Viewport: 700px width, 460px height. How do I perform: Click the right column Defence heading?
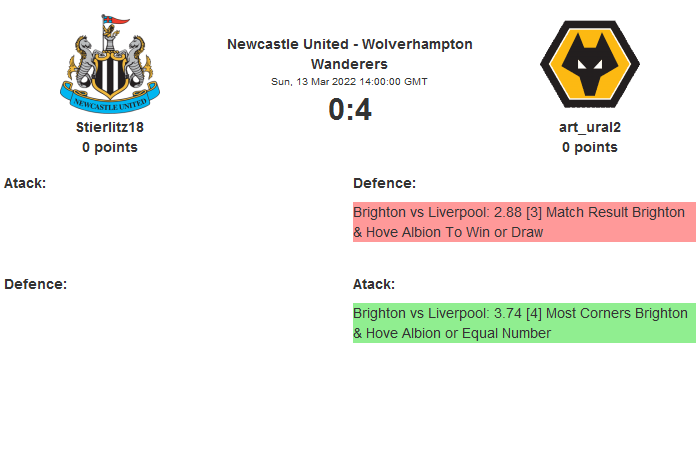coord(384,183)
